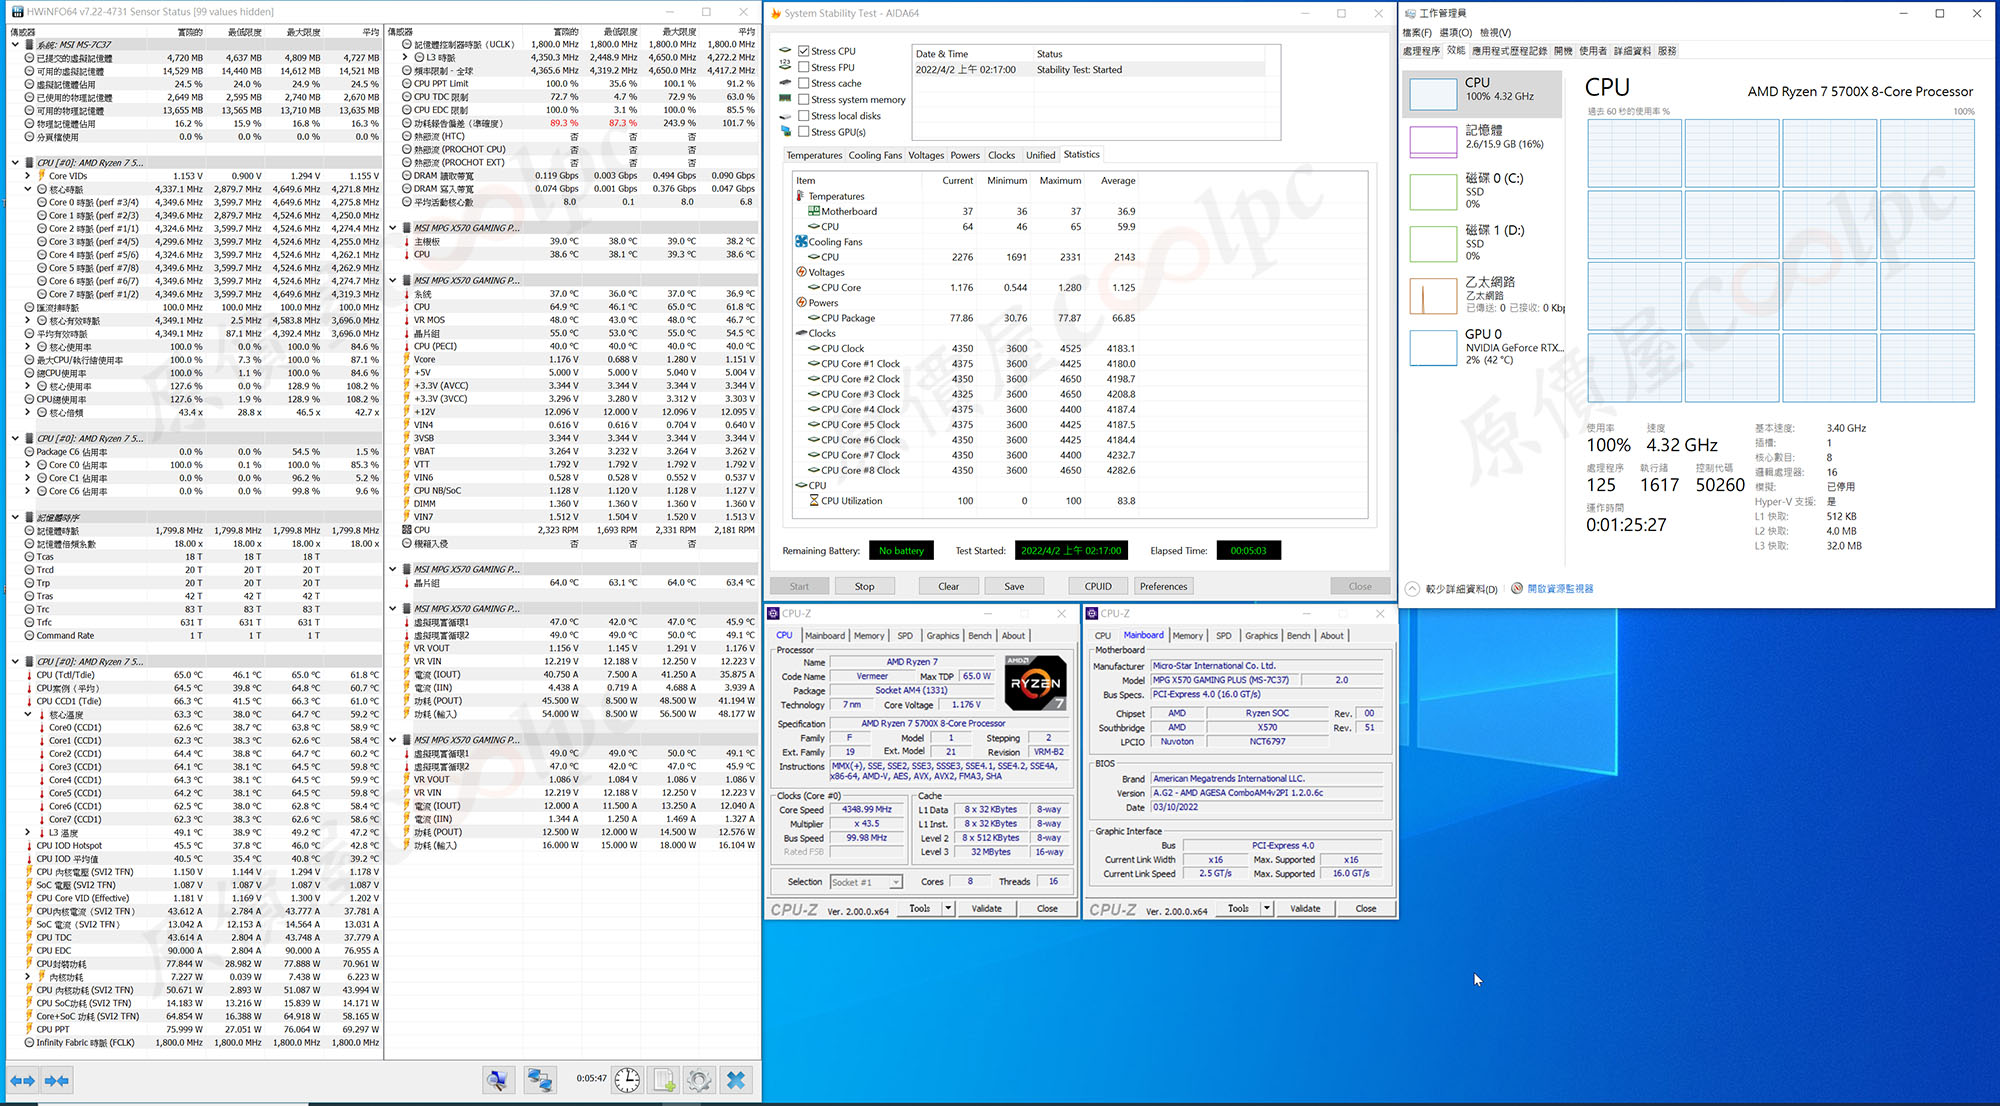Click HWiNFO64 title bar app icon
The width and height of the screenshot is (2000, 1106).
[x=16, y=12]
